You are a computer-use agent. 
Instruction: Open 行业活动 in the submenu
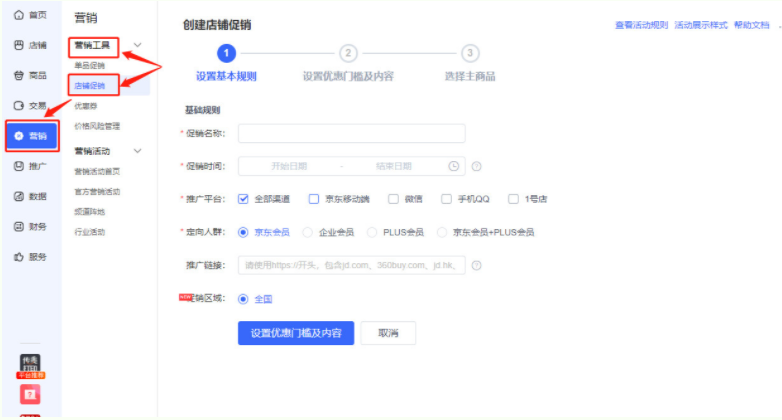point(90,232)
